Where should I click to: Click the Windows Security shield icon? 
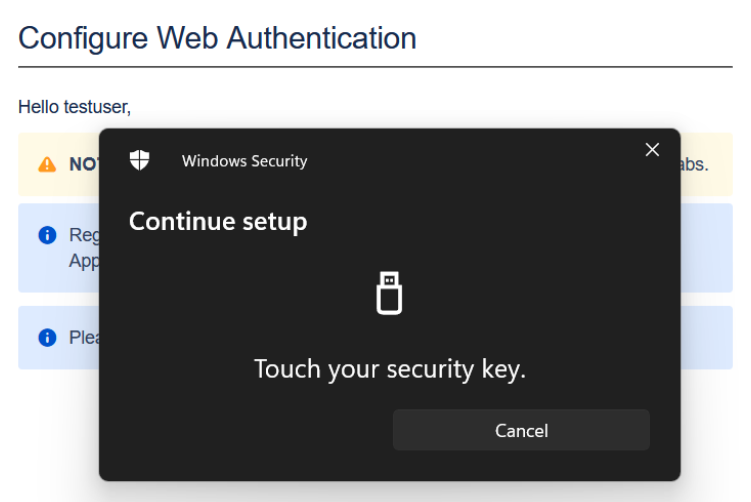pyautogui.click(x=140, y=160)
